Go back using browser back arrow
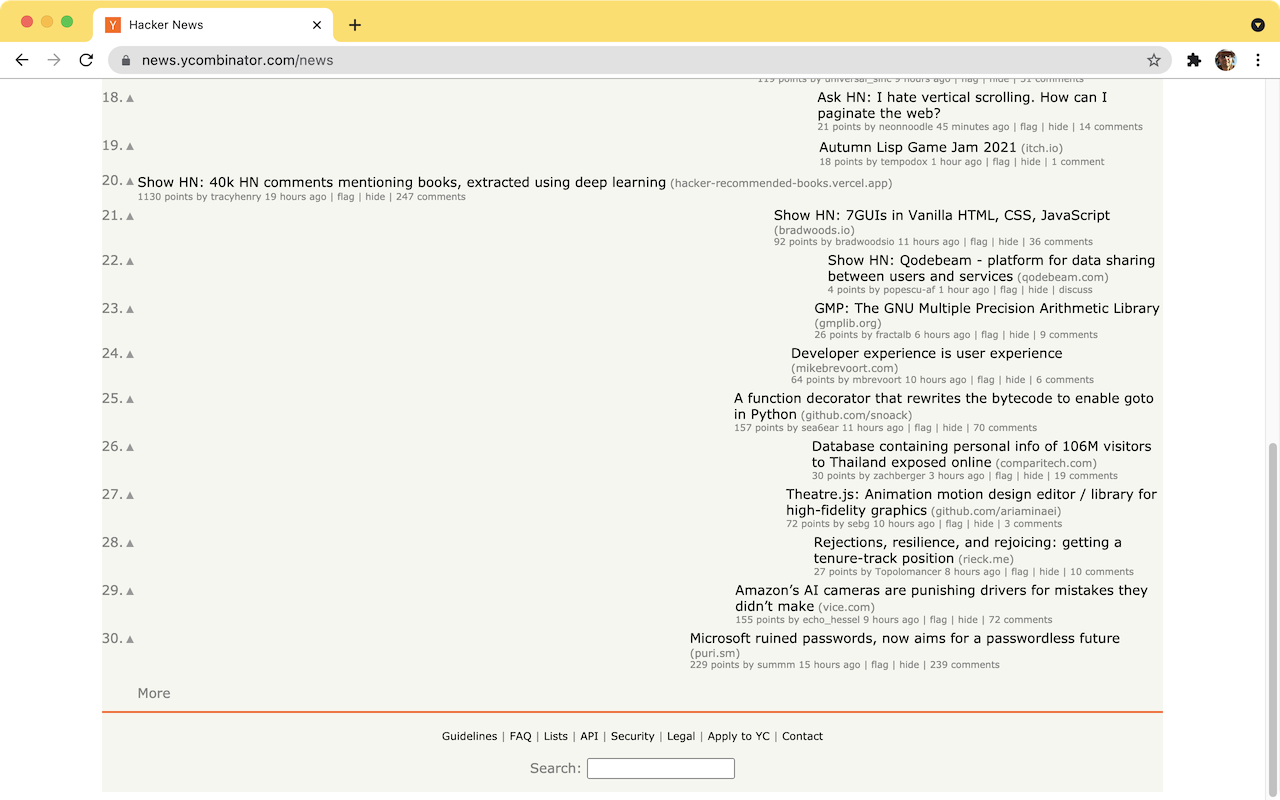The image size is (1280, 800). (x=22, y=60)
